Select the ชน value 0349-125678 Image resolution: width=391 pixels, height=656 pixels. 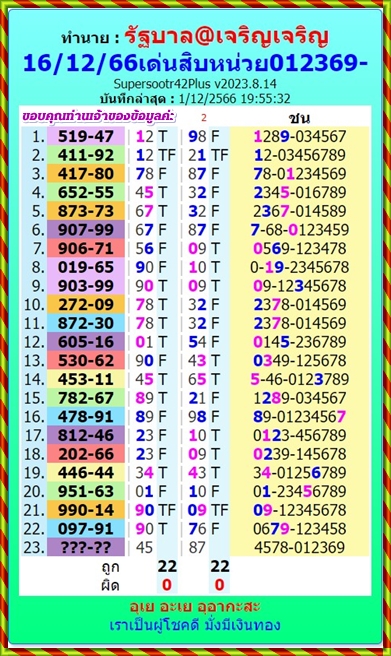click(300, 361)
